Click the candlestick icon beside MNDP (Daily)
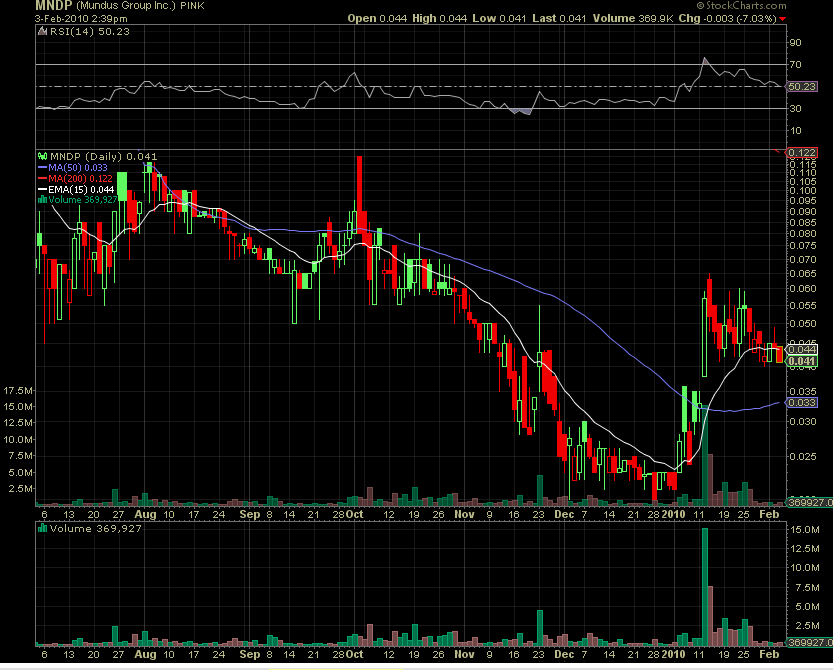This screenshot has height=670, width=833. pos(42,156)
